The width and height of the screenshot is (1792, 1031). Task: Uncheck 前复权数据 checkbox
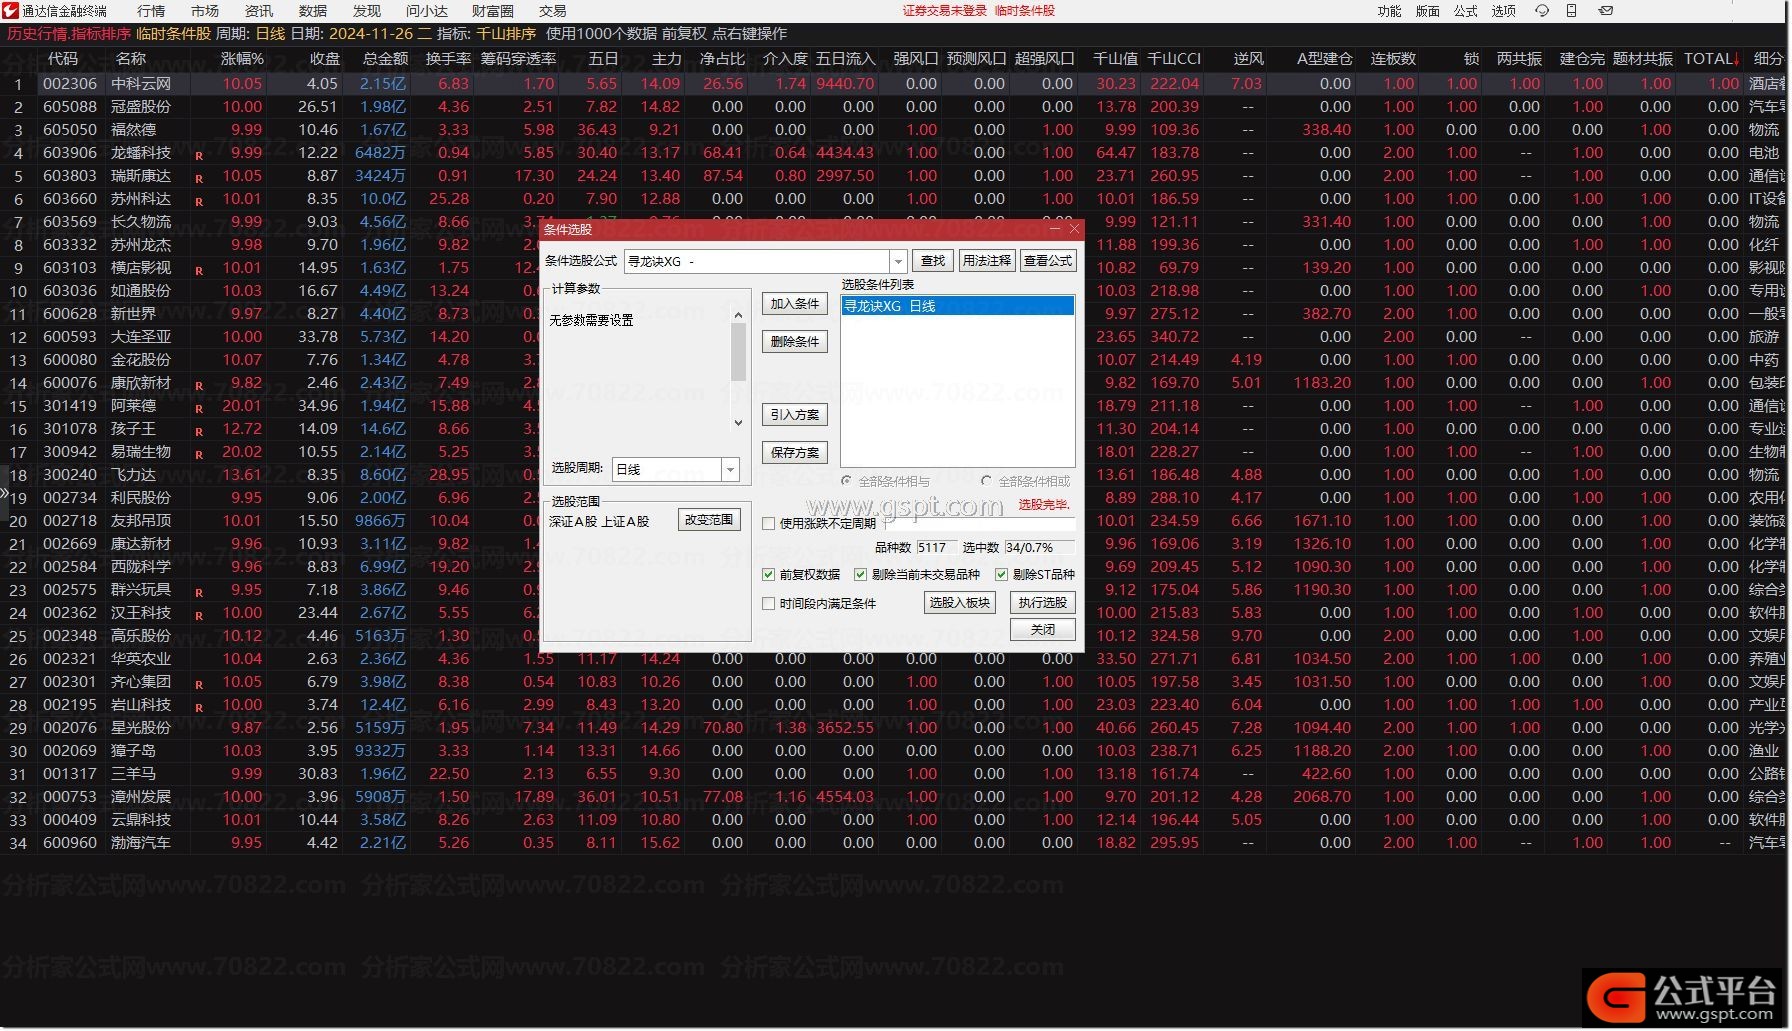768,575
